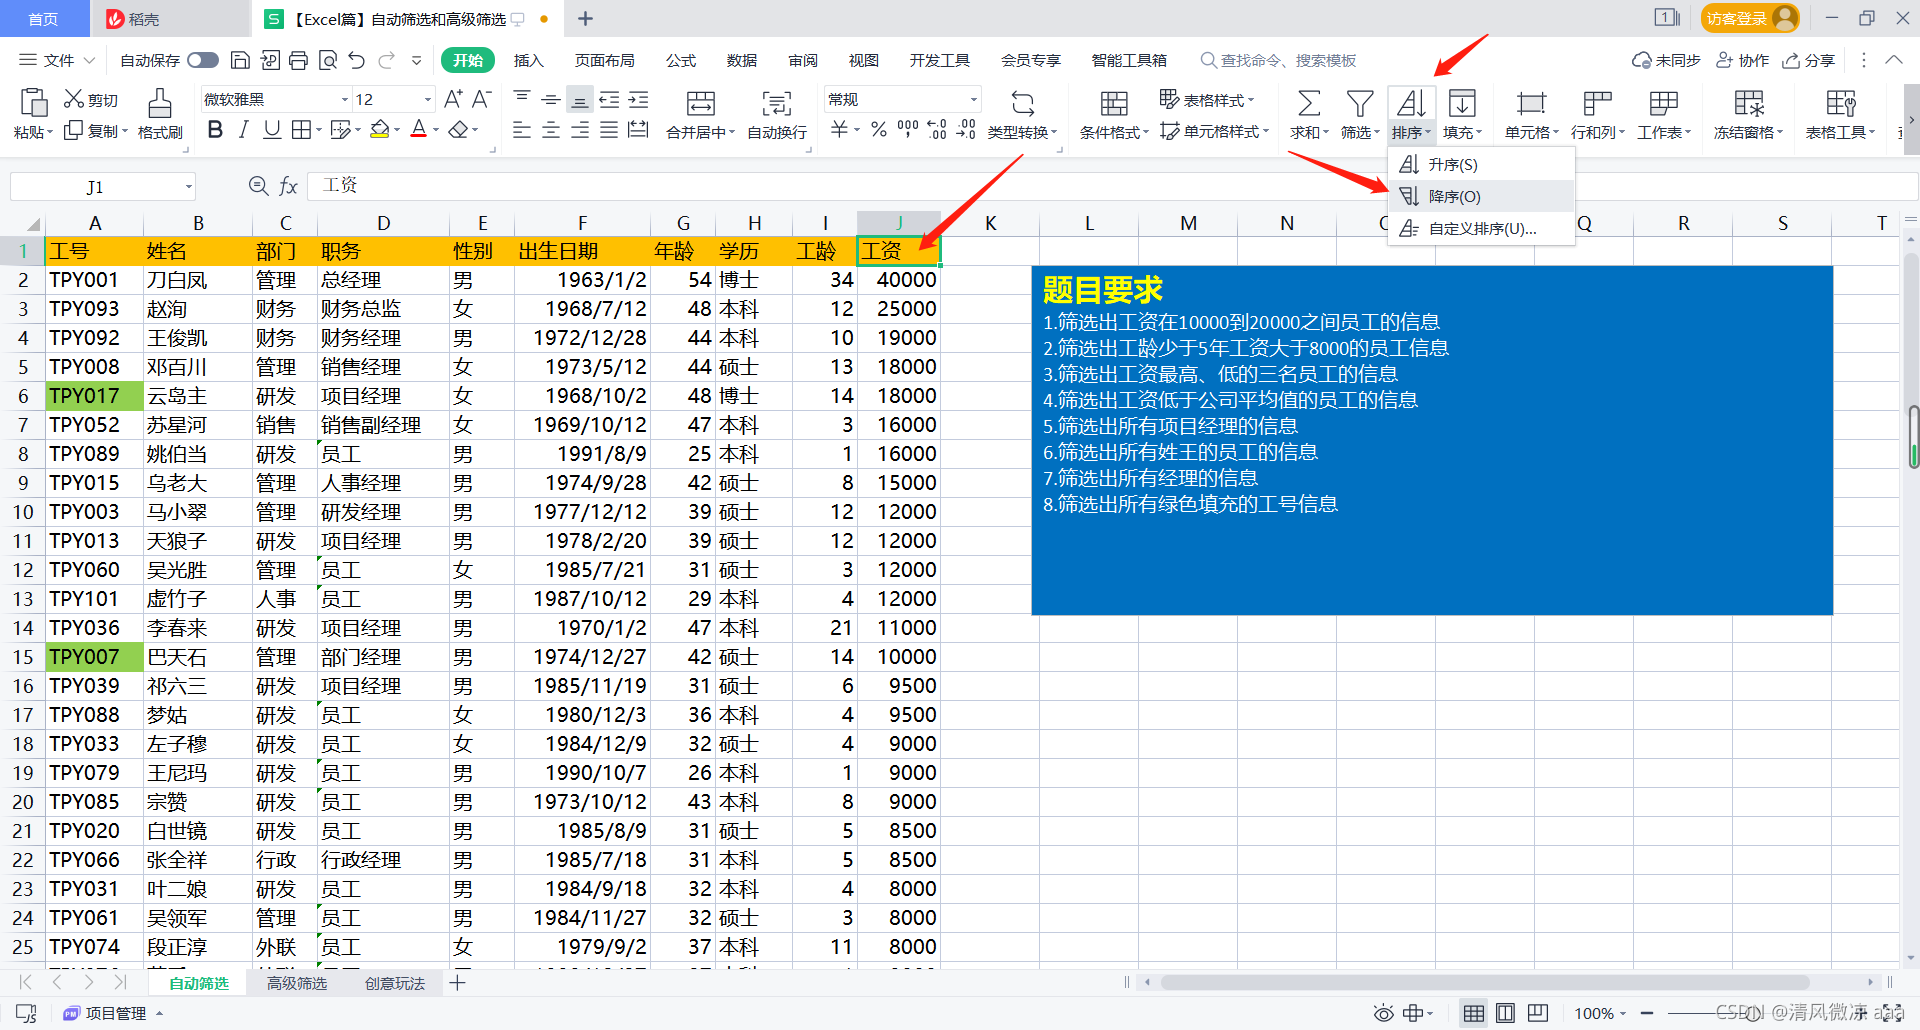The height and width of the screenshot is (1030, 1920).
Task: Switch to normal view in status bar
Action: 1473,1013
